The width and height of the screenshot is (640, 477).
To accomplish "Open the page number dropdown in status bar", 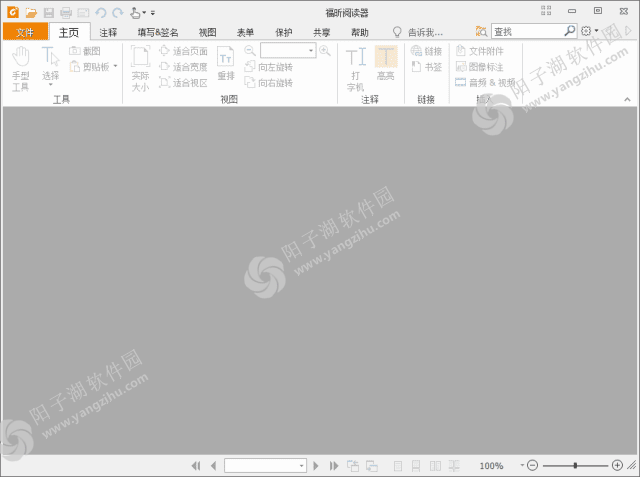I will click(301, 466).
